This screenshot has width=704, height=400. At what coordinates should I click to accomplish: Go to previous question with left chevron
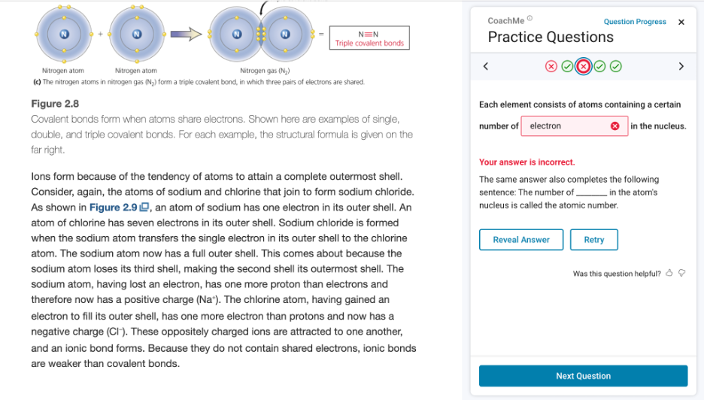(485, 67)
